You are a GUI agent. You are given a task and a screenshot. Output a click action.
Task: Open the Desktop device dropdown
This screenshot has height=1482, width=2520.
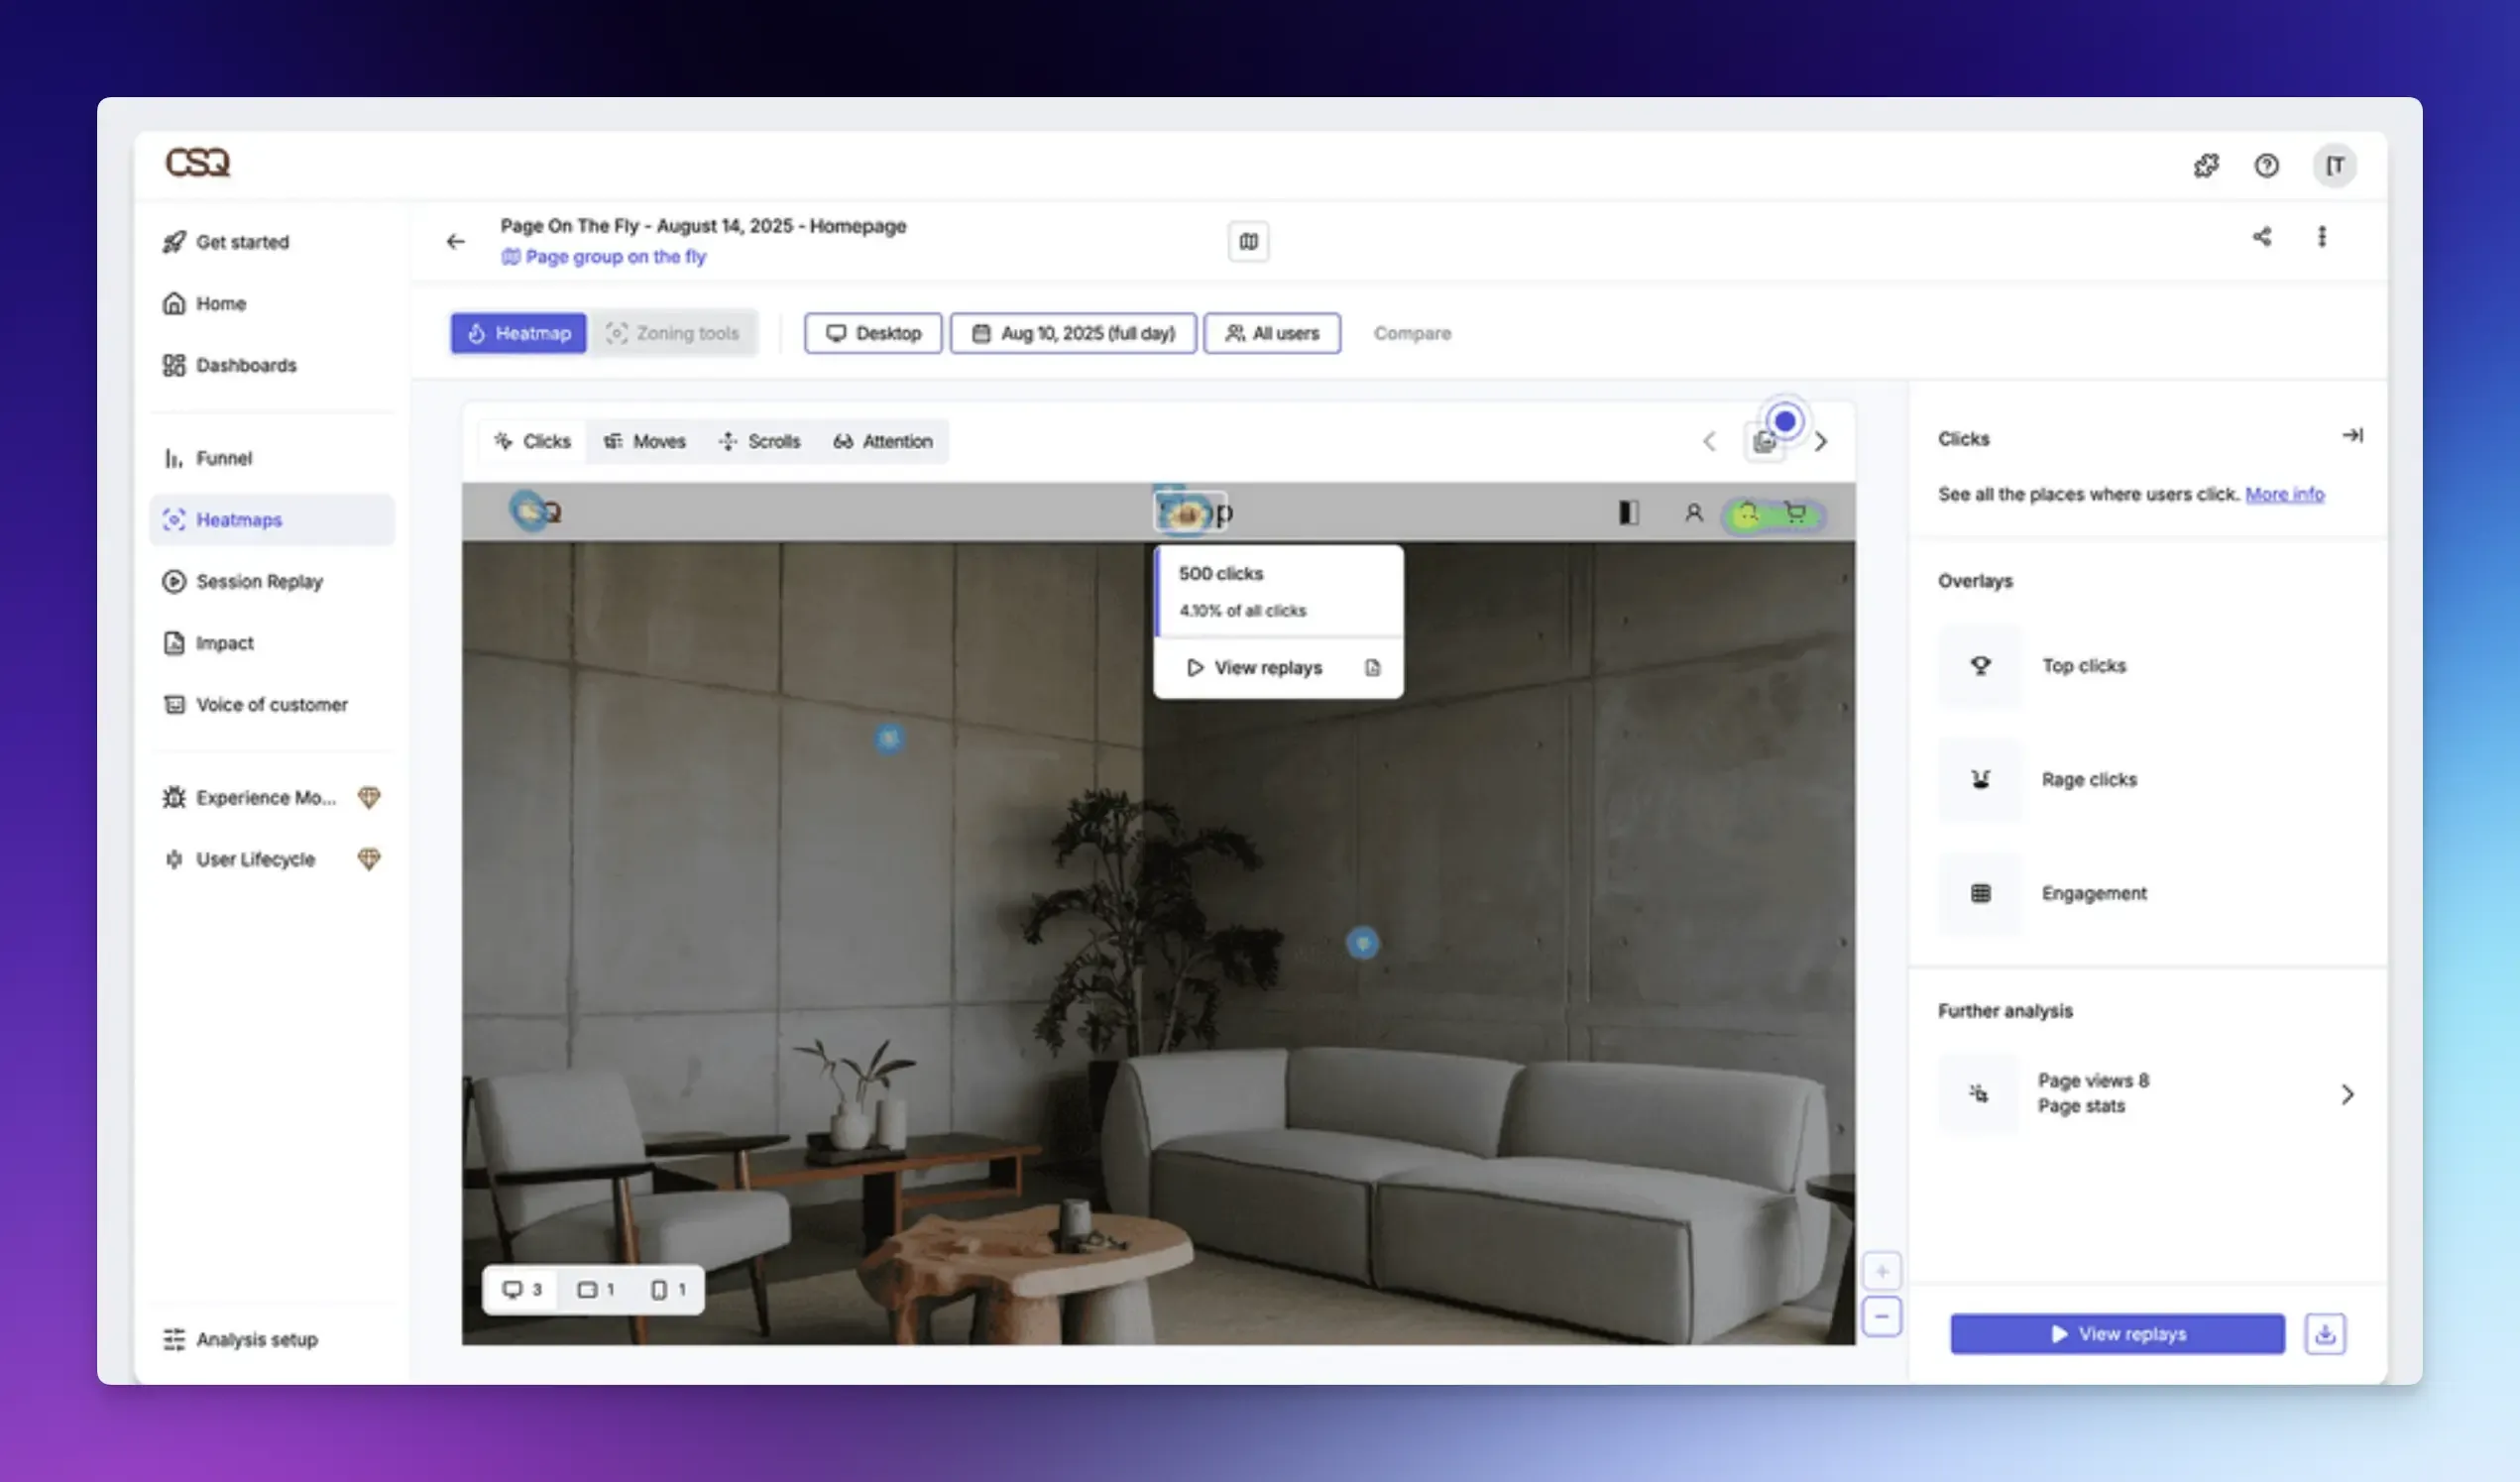click(x=873, y=333)
